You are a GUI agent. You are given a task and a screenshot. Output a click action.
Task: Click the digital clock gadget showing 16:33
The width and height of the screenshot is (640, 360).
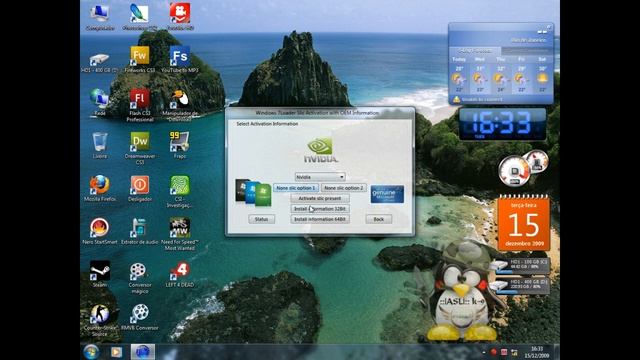pos(502,124)
